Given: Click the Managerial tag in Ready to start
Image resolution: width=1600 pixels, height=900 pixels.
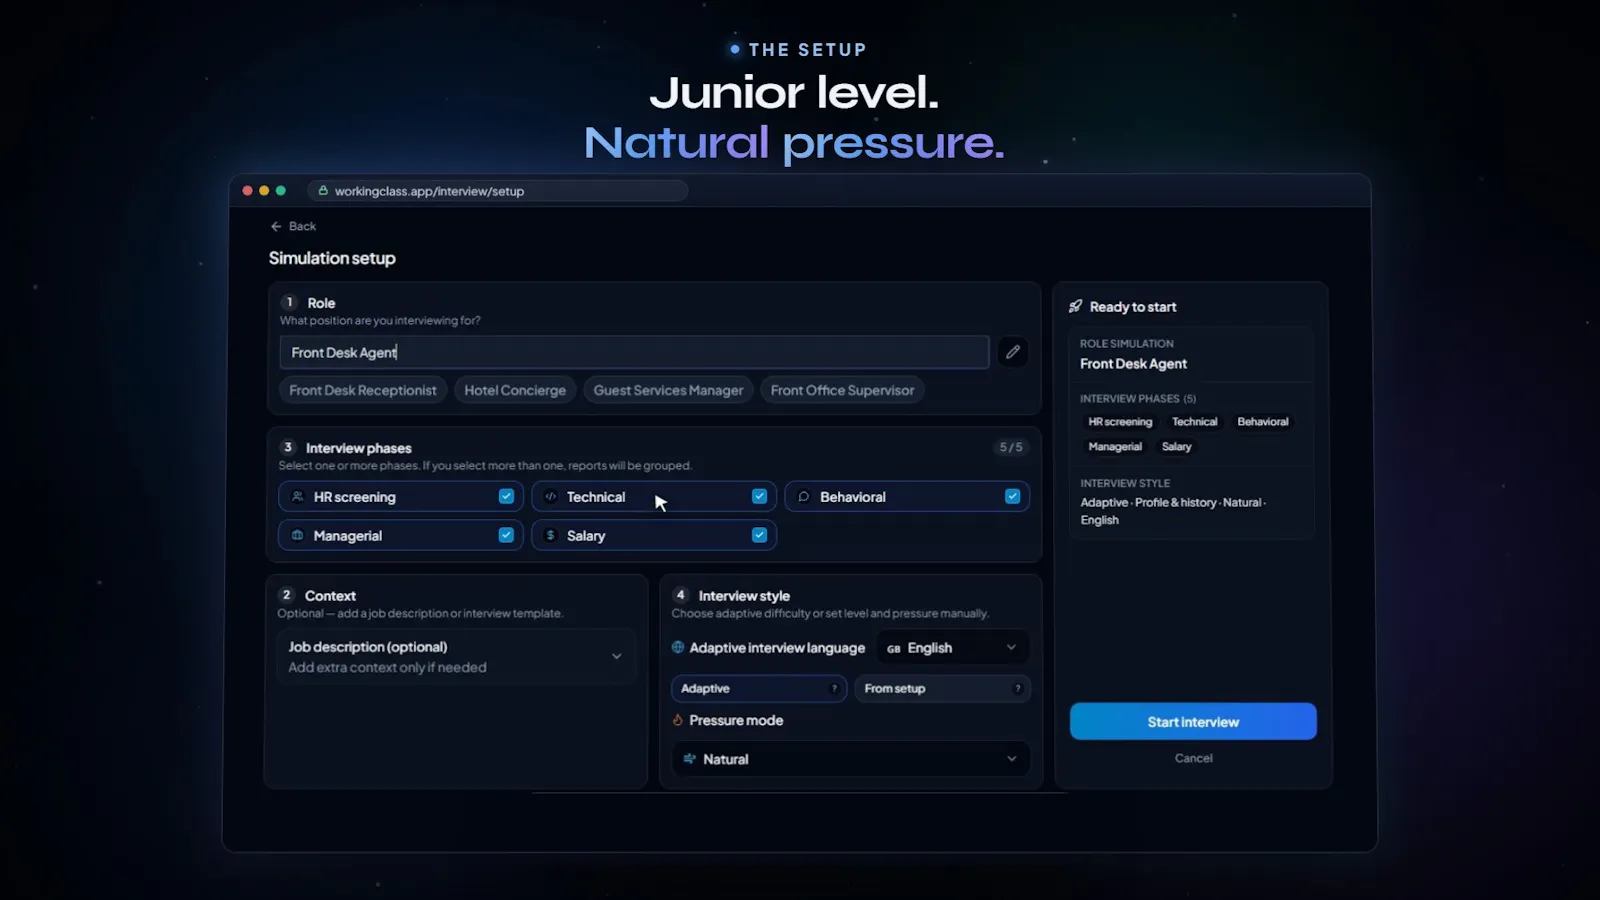Looking at the screenshot, I should coord(1115,446).
